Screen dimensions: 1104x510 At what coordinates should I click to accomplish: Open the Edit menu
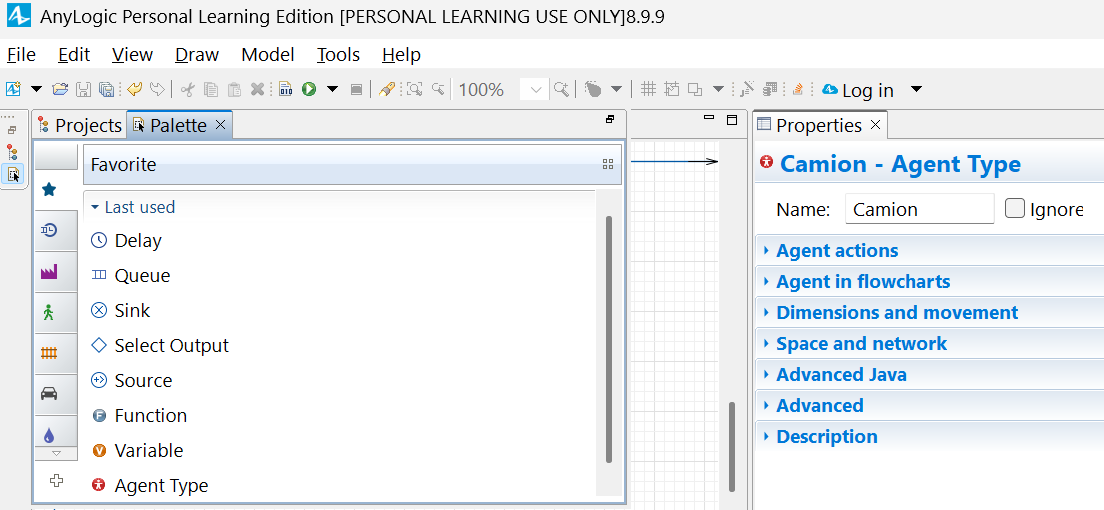(x=74, y=54)
